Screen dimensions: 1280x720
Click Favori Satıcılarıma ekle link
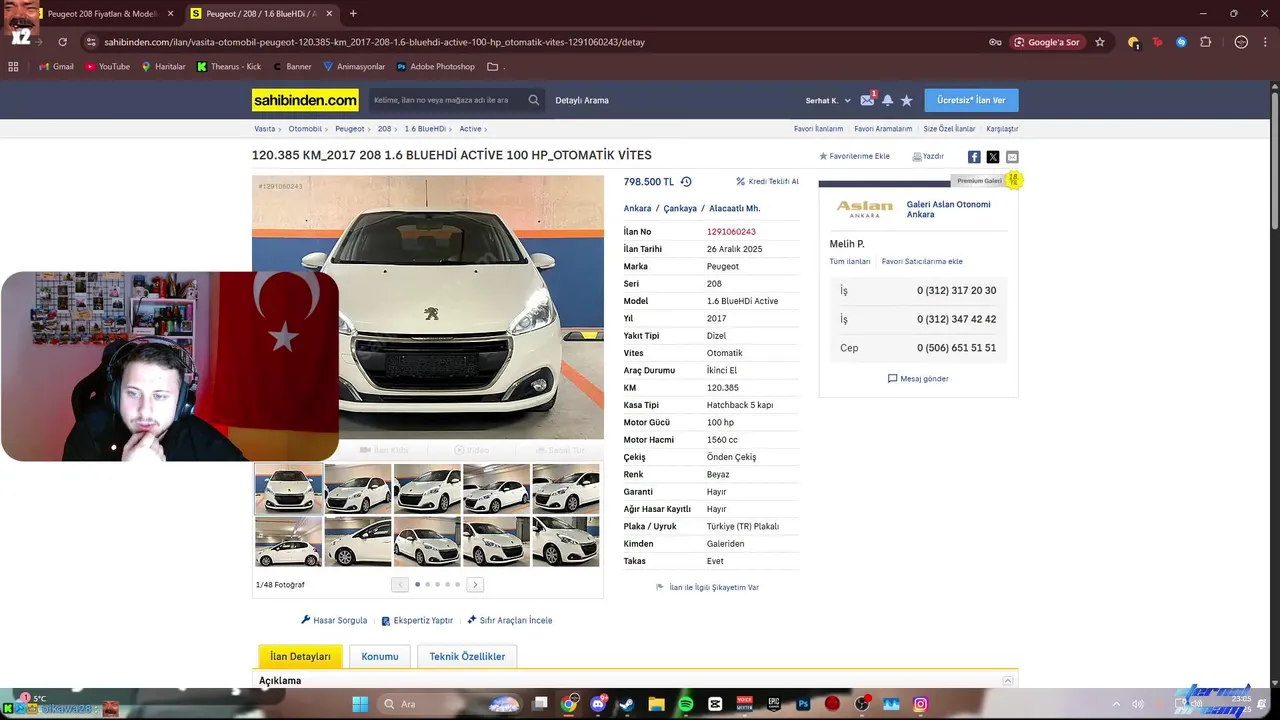tap(922, 261)
